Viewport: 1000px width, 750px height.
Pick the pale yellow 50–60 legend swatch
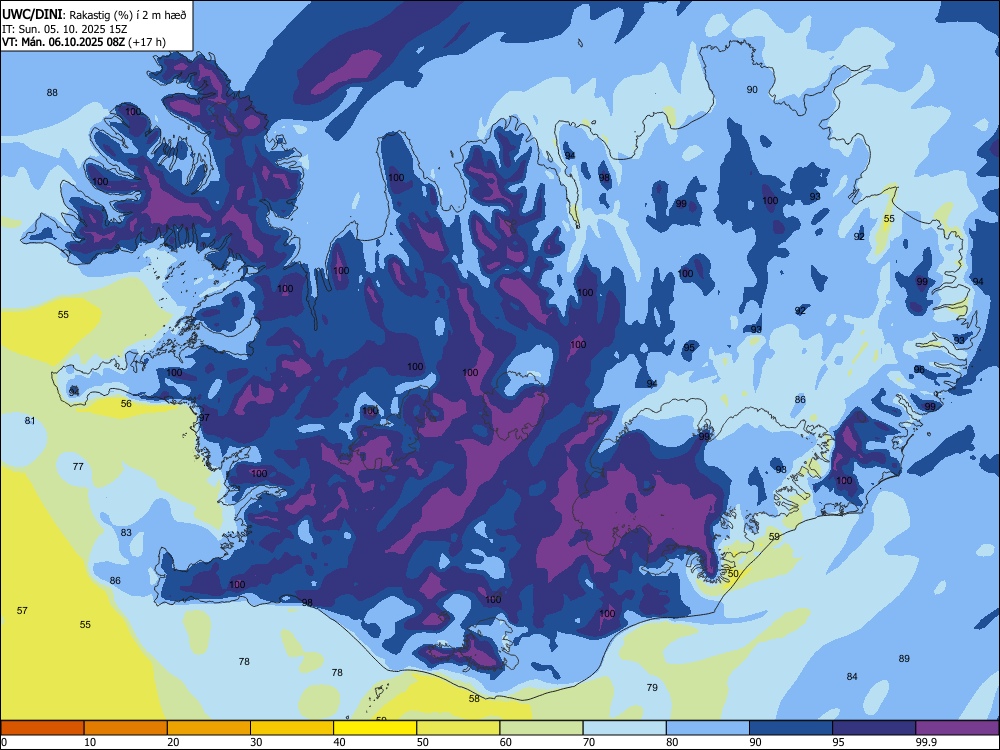[x=458, y=728]
